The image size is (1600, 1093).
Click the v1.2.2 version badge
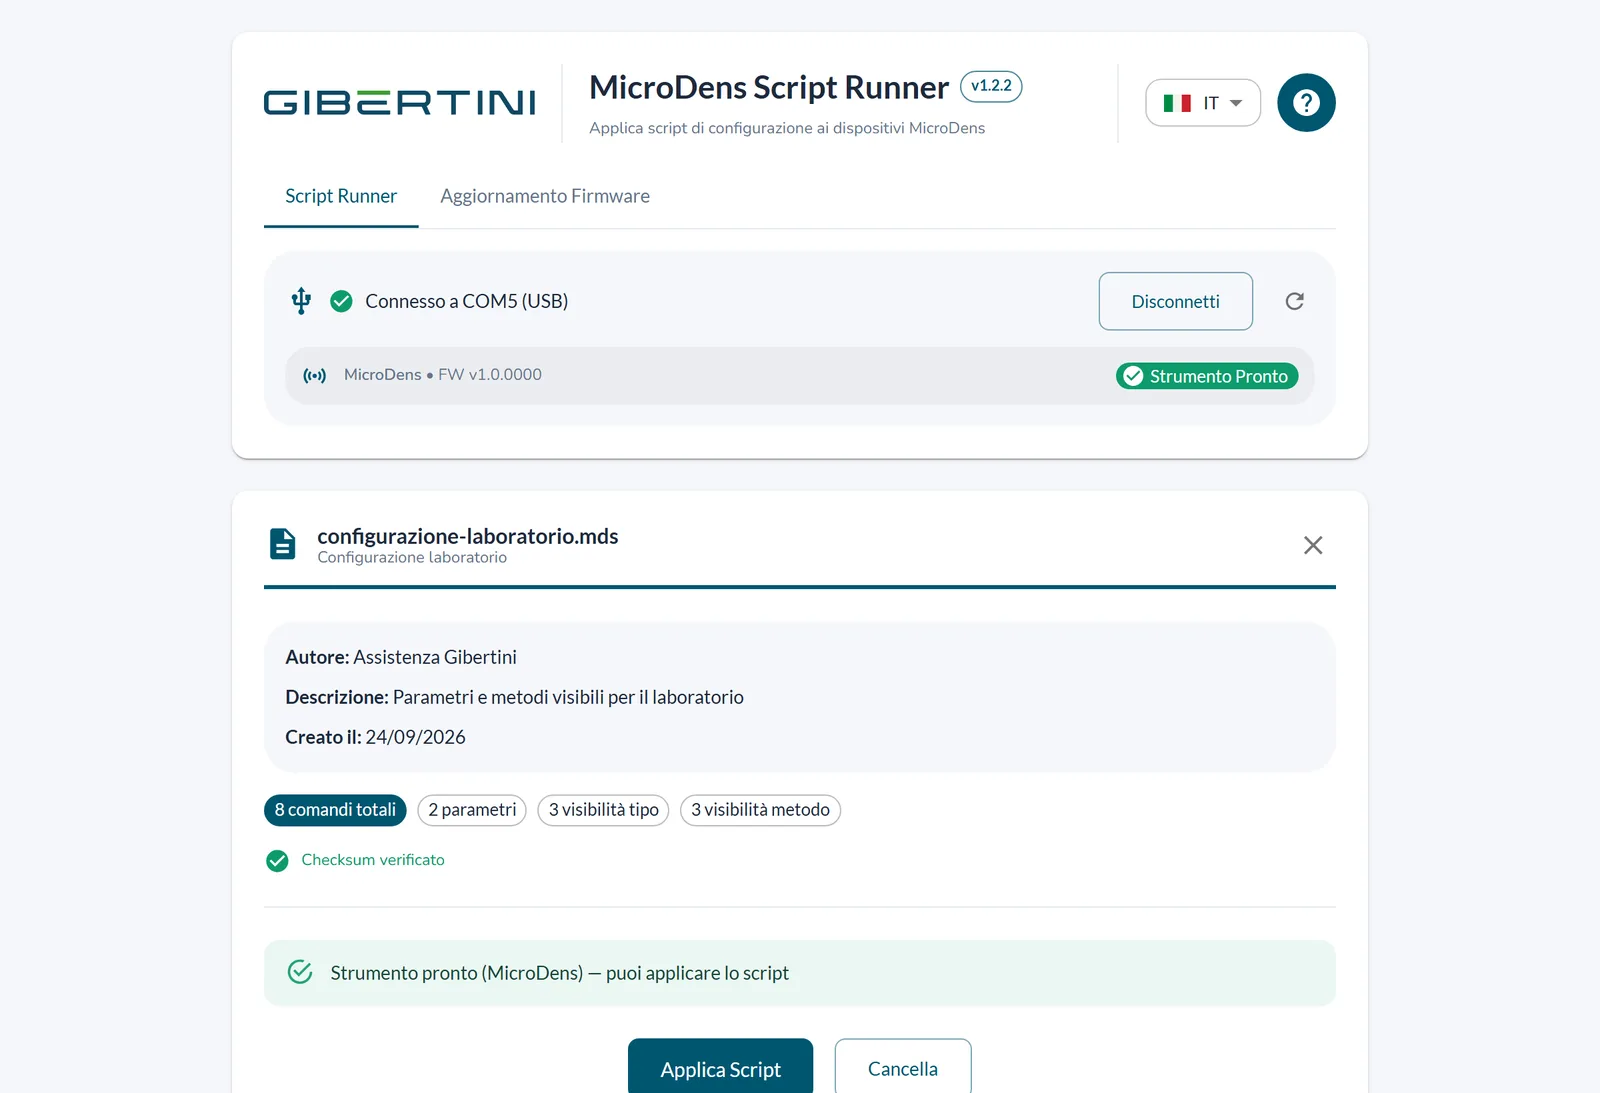click(x=991, y=86)
